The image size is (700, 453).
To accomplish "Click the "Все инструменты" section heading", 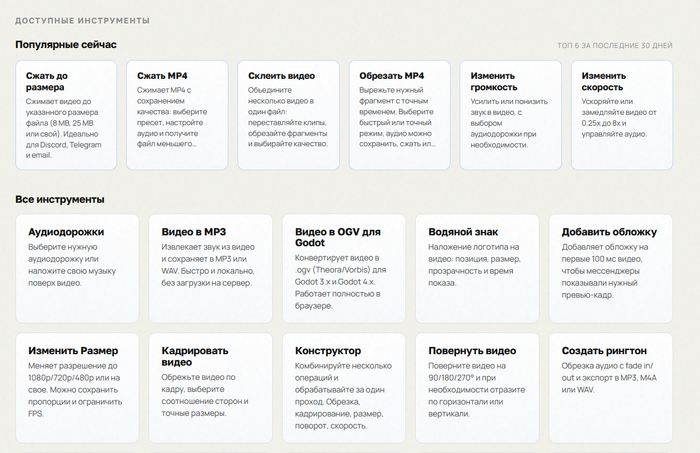I will (x=60, y=199).
